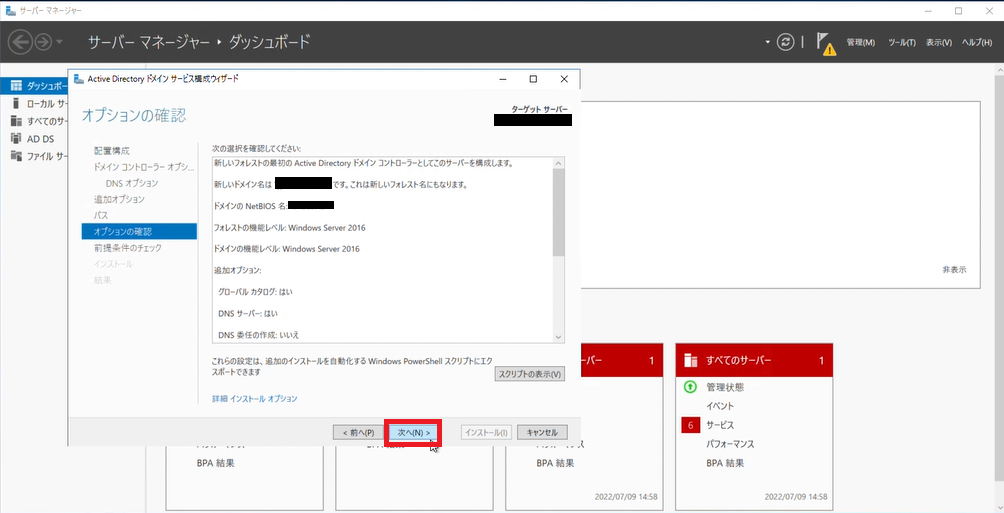1004x513 pixels.
Task: Go to パス wizard step
Action: point(101,215)
